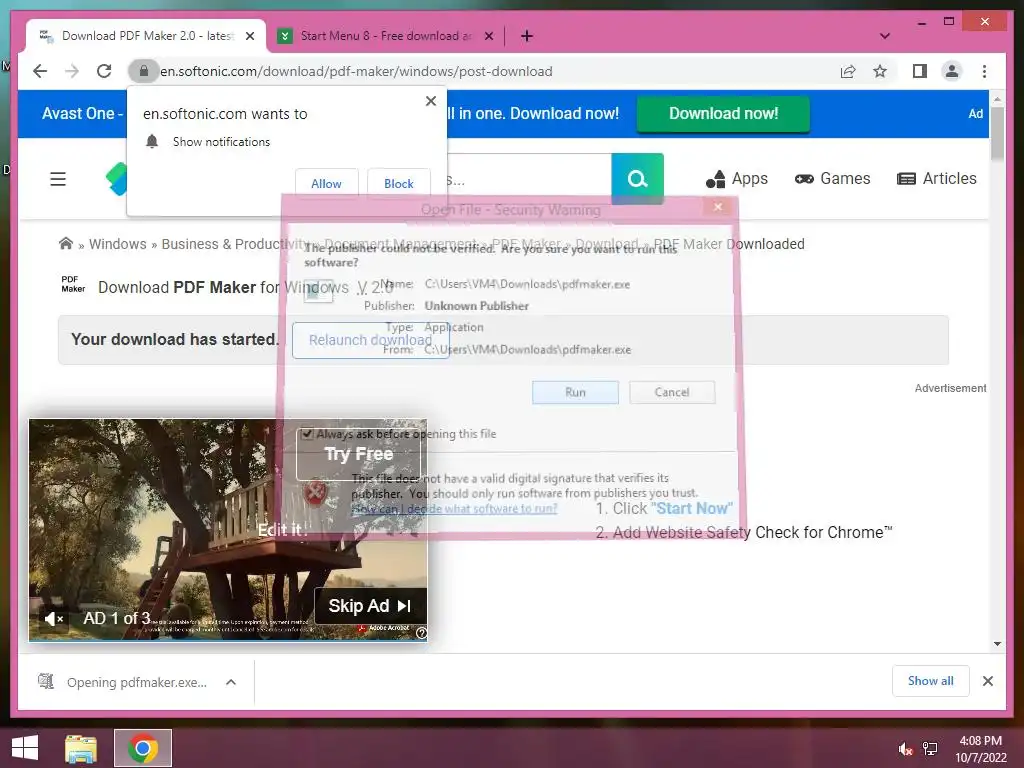Open the Games section
The height and width of the screenshot is (768, 1024).
click(833, 179)
